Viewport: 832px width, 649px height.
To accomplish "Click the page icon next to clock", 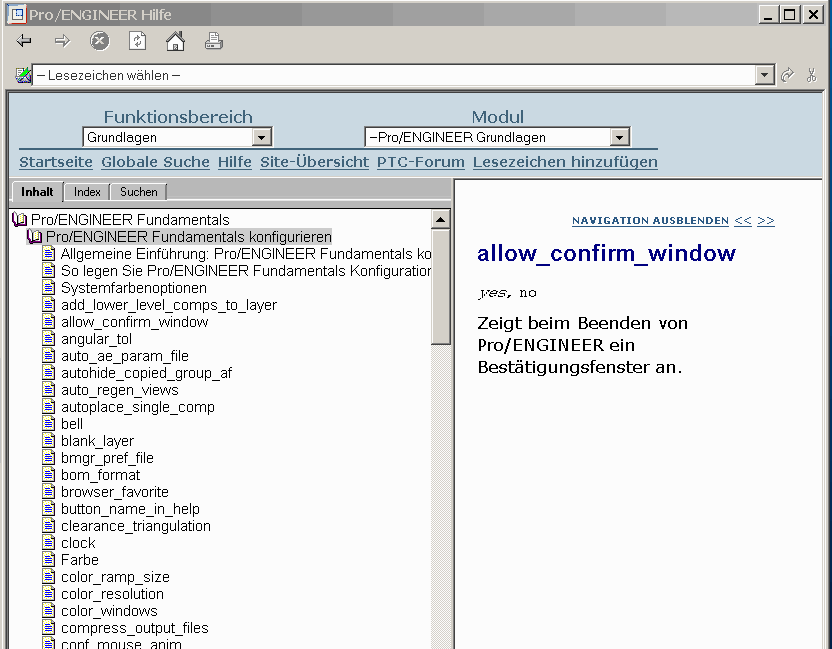I will (x=49, y=542).
